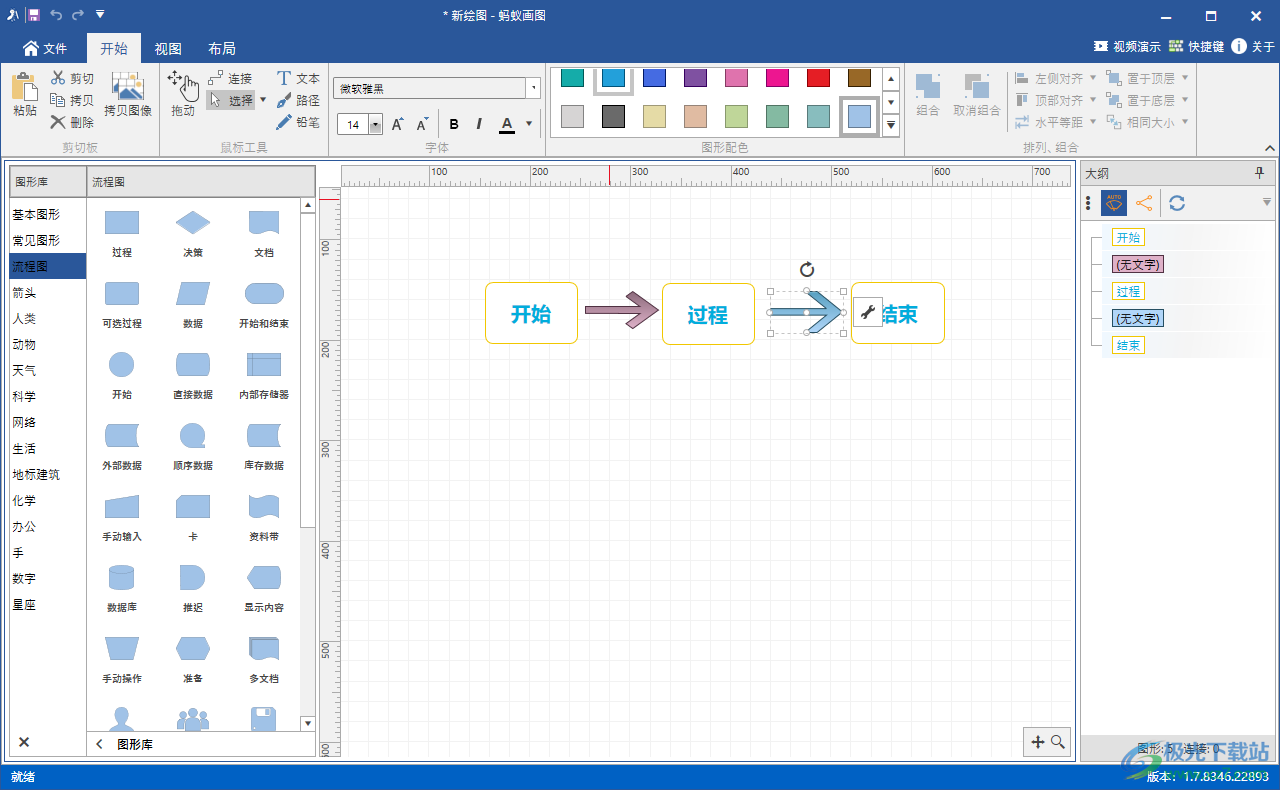Close the shape library with X
Image resolution: width=1280 pixels, height=790 pixels.
[x=24, y=742]
